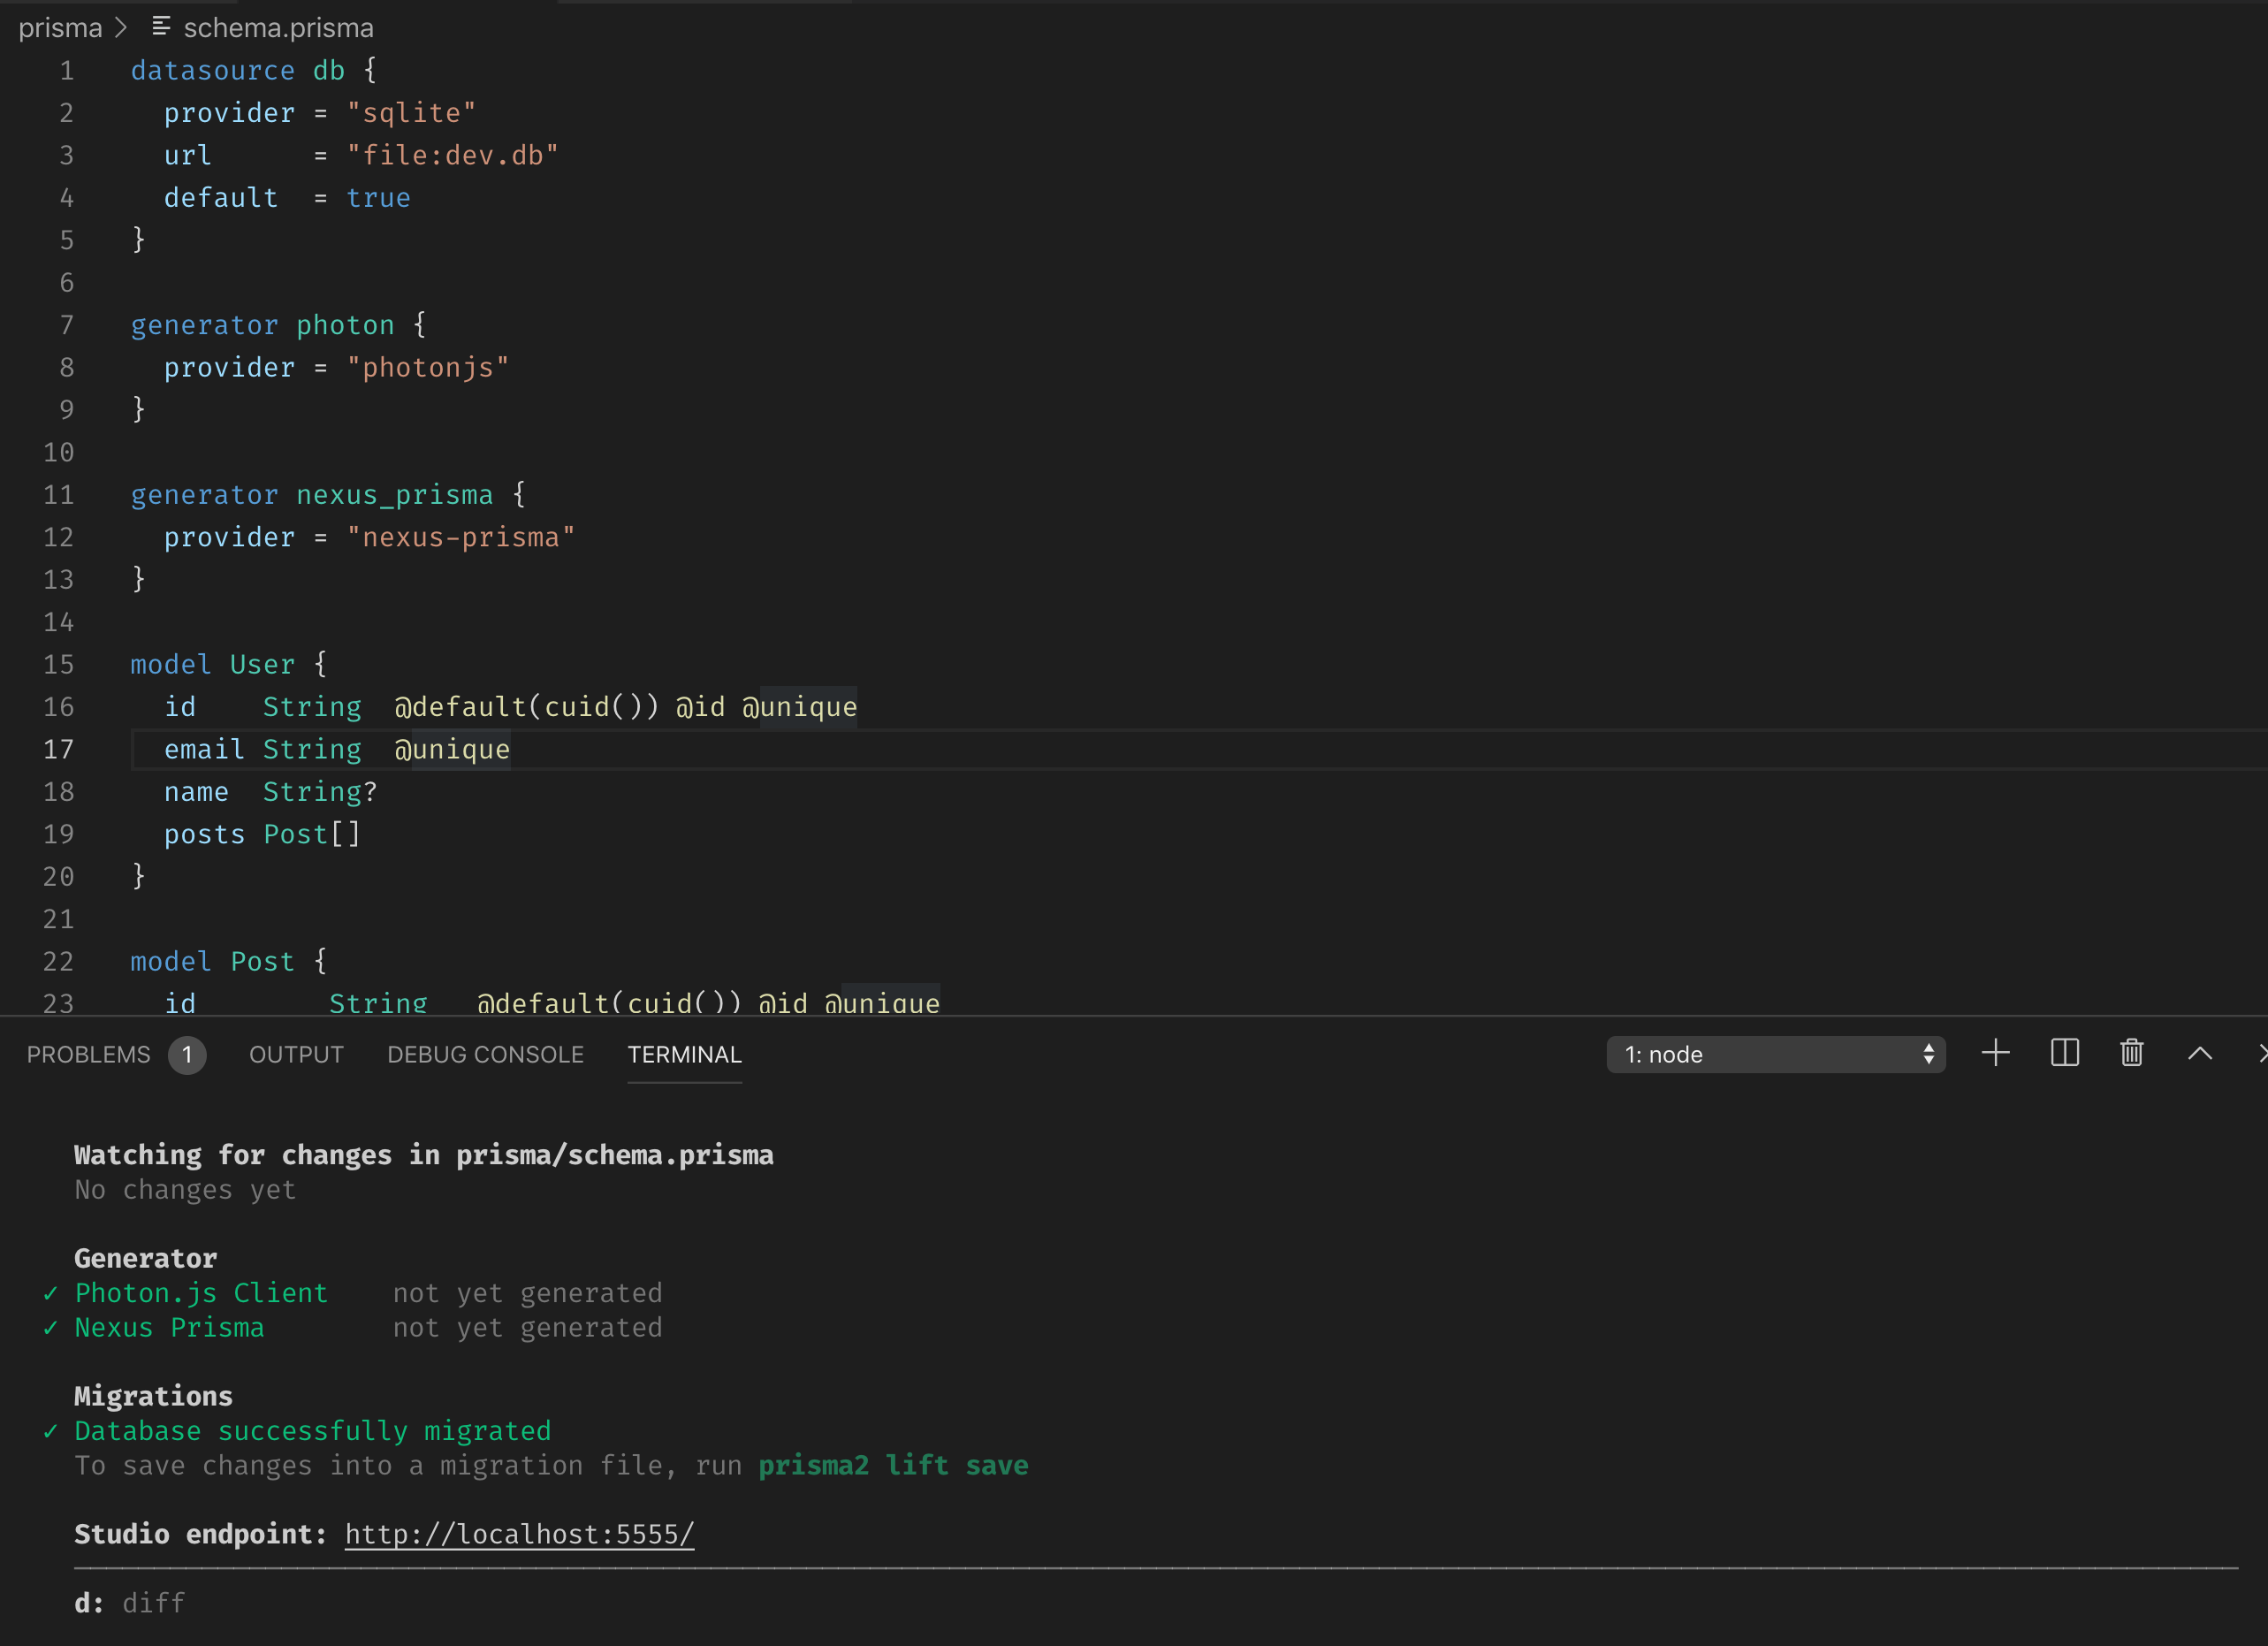Click 'Photon.js Client' in terminal output

click(x=201, y=1293)
